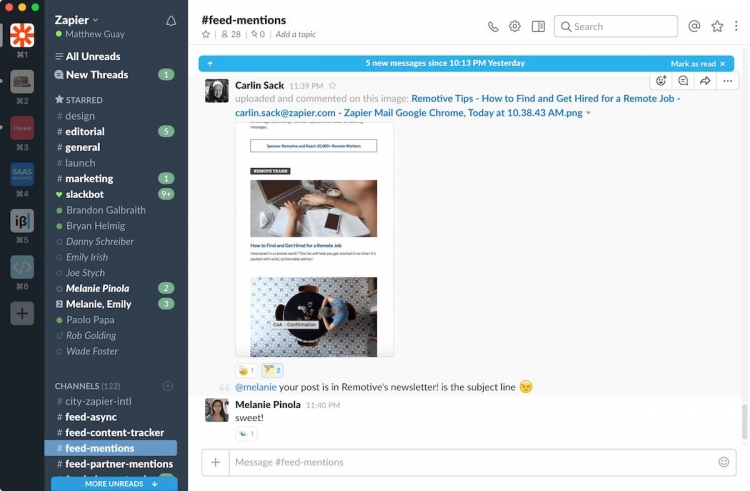Select the #marketing channel
Image resolution: width=750 pixels, height=491 pixels.
[x=88, y=179]
